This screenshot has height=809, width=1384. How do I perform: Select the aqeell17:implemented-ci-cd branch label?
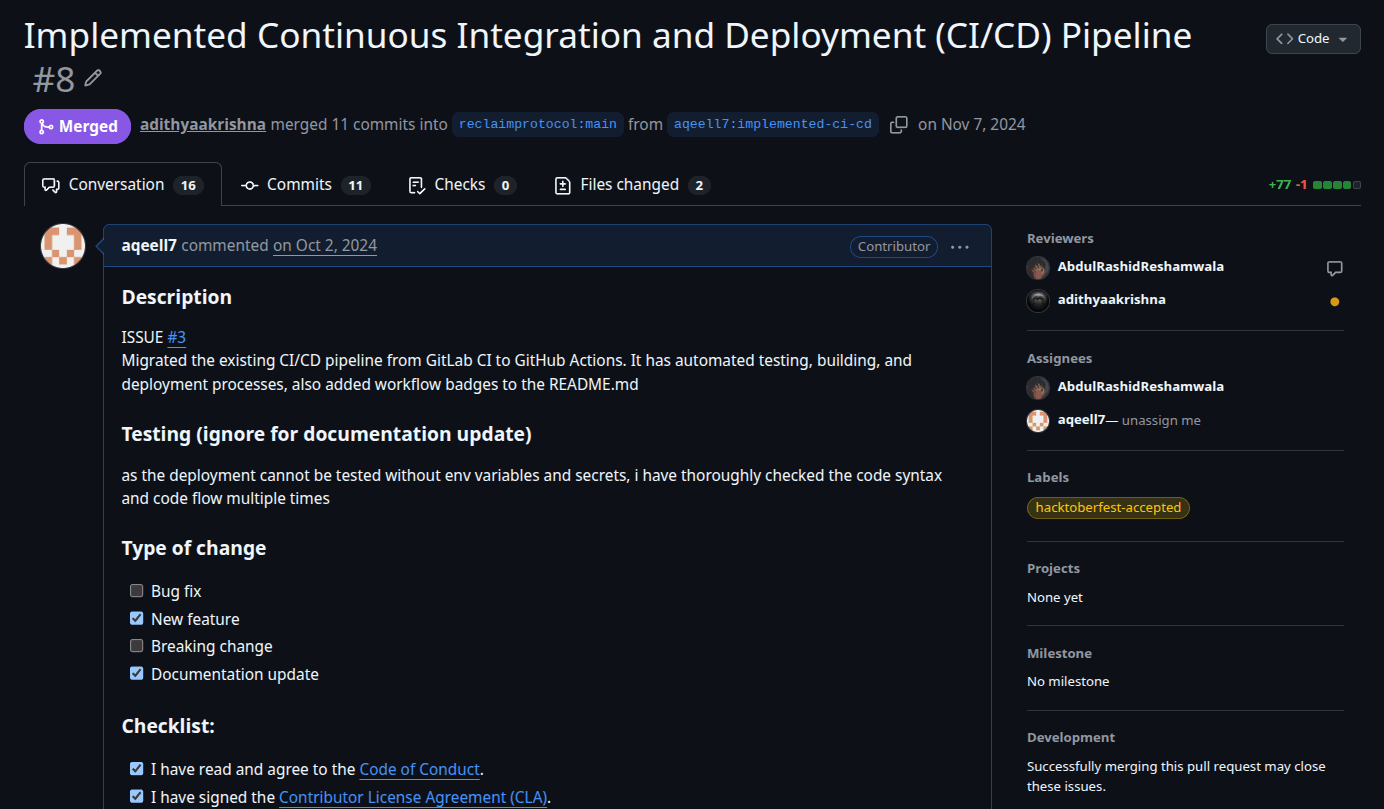point(772,124)
